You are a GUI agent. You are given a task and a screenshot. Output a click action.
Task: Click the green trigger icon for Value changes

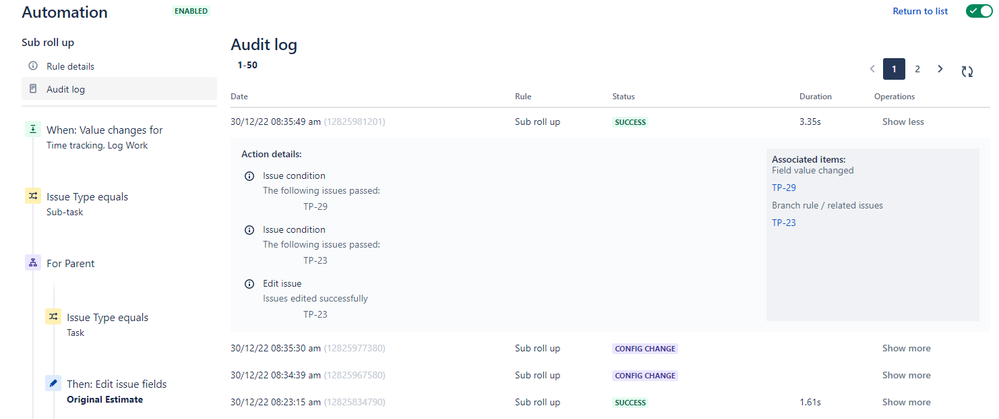tap(33, 129)
